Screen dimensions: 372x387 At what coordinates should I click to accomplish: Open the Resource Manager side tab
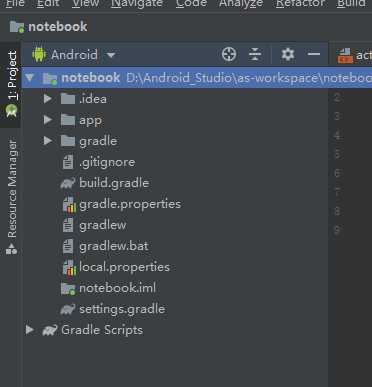coord(11,196)
